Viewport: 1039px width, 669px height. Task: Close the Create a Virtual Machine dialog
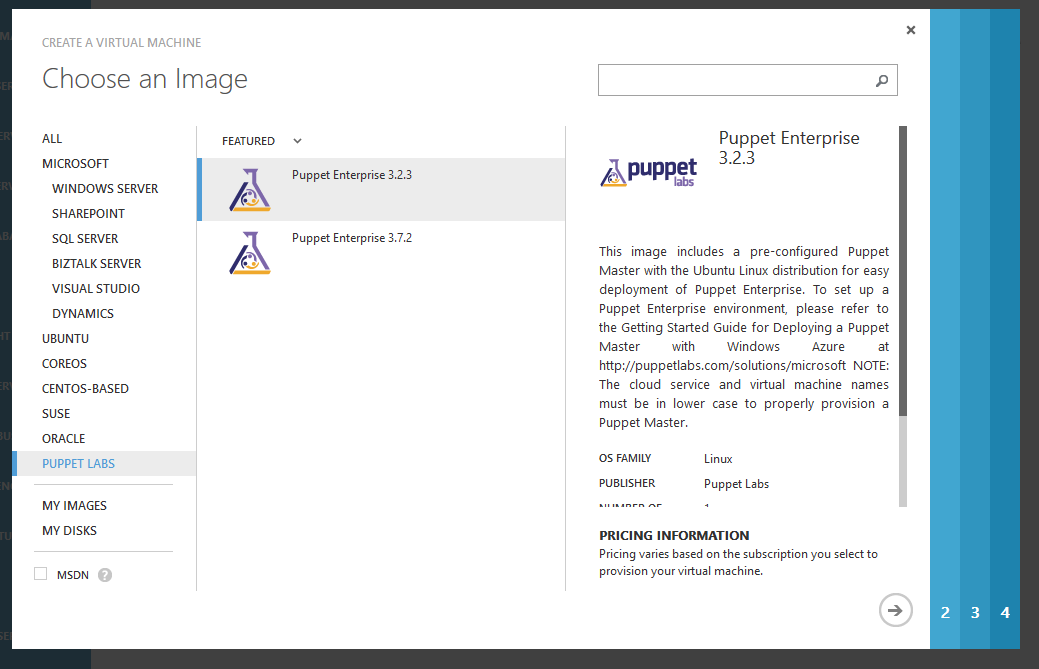910,30
